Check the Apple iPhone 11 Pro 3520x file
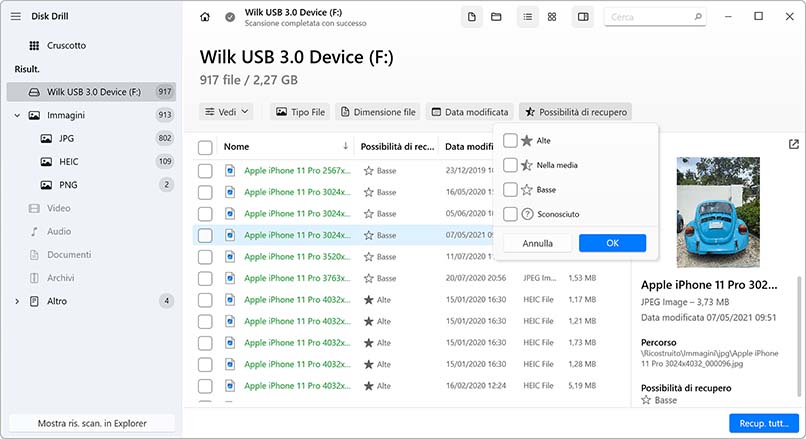The image size is (806, 439). pyautogui.click(x=205, y=257)
